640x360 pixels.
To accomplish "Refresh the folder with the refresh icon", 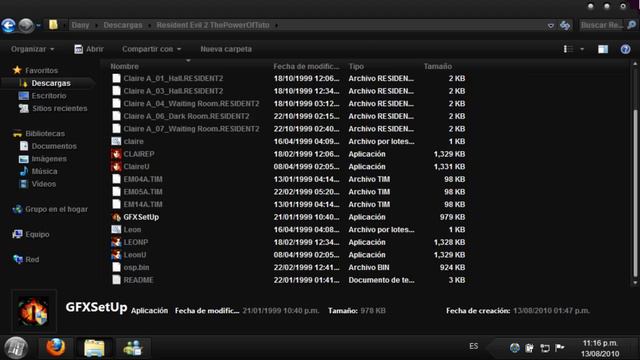I will tap(565, 25).
